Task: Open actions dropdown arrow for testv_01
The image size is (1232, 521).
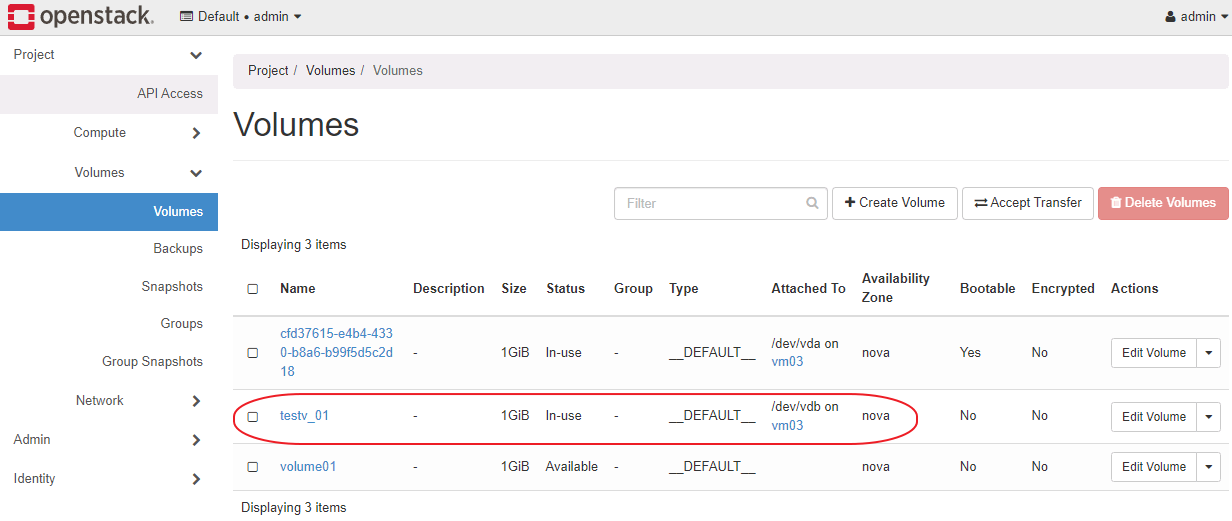Action: (1209, 417)
